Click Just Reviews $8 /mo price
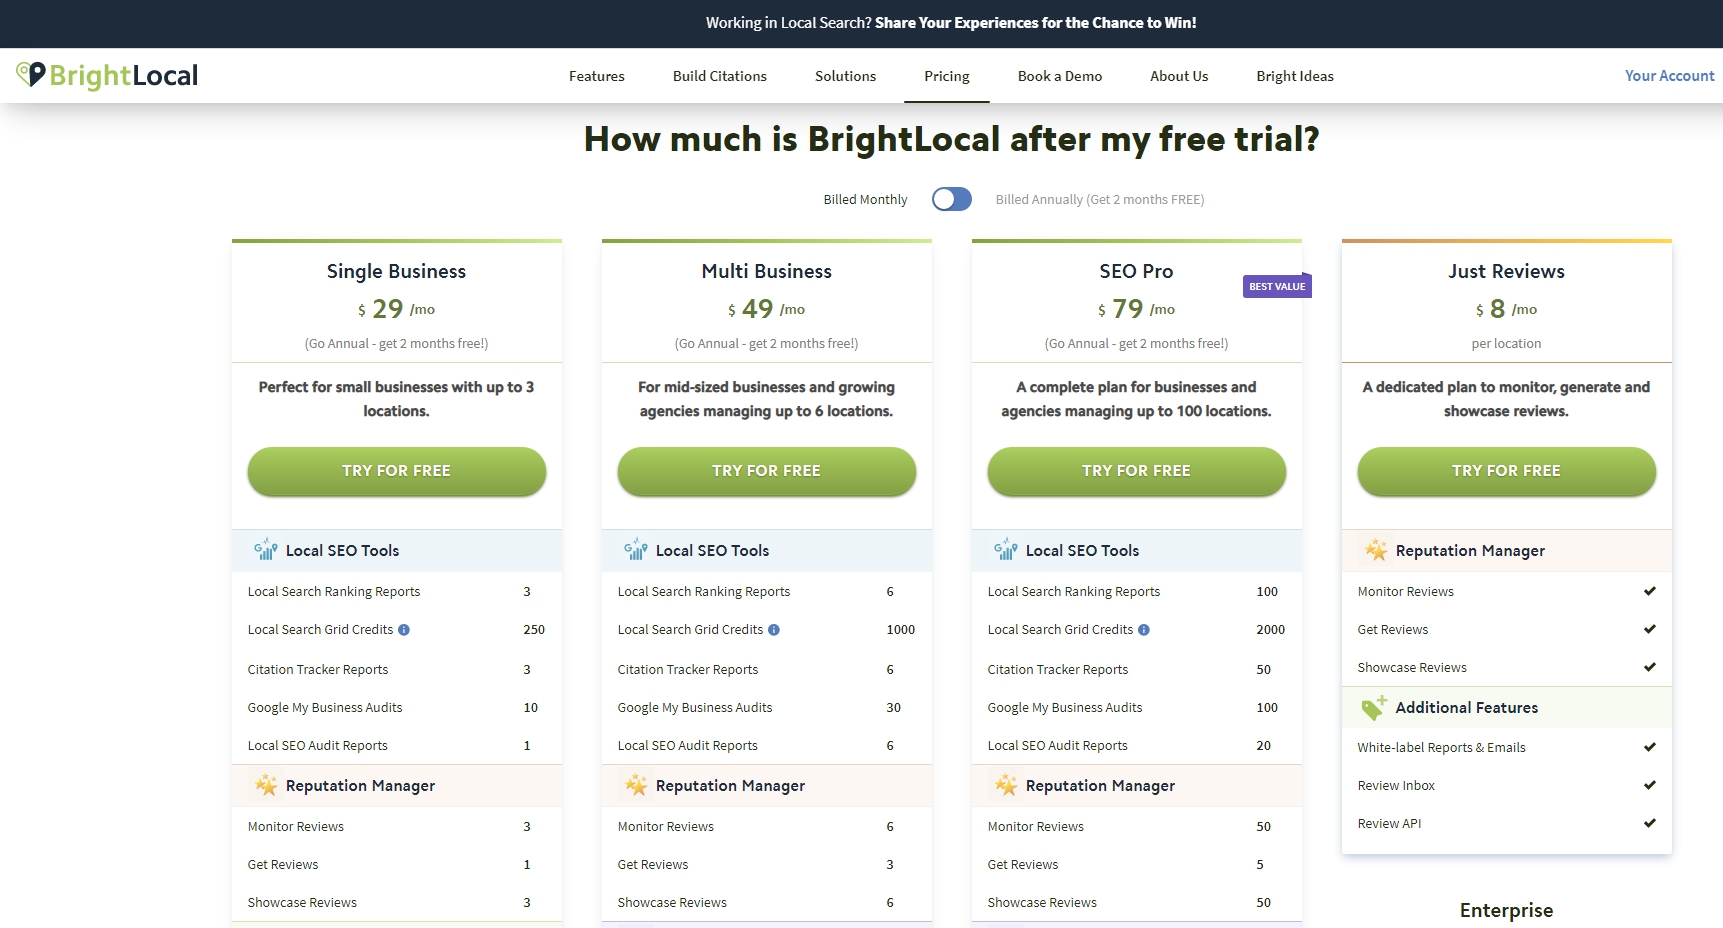 tap(1506, 309)
